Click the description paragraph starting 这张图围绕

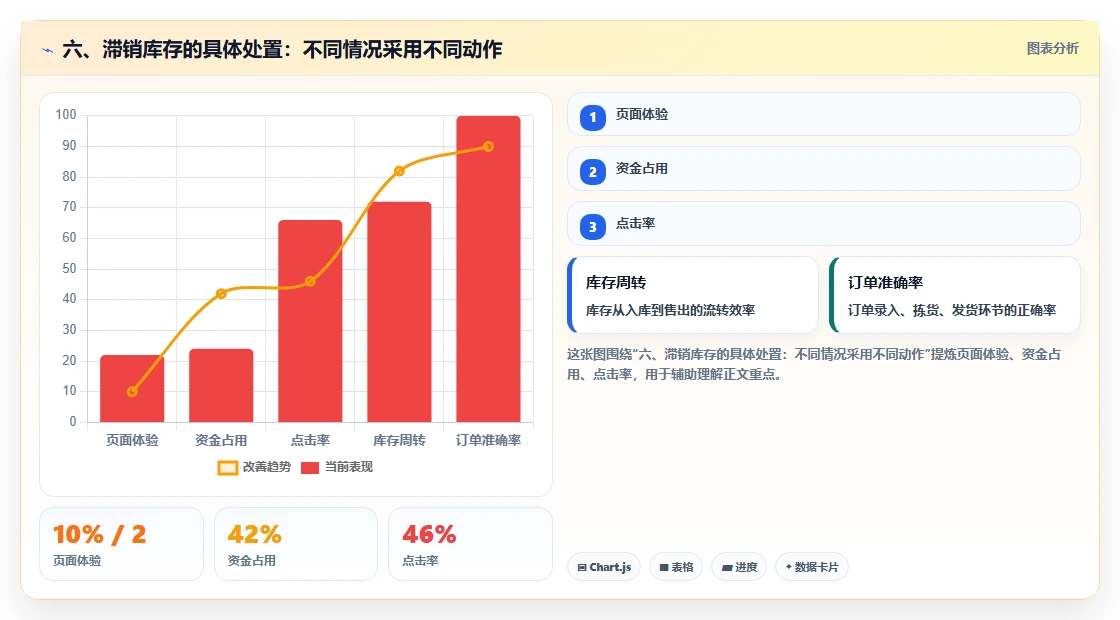point(814,364)
